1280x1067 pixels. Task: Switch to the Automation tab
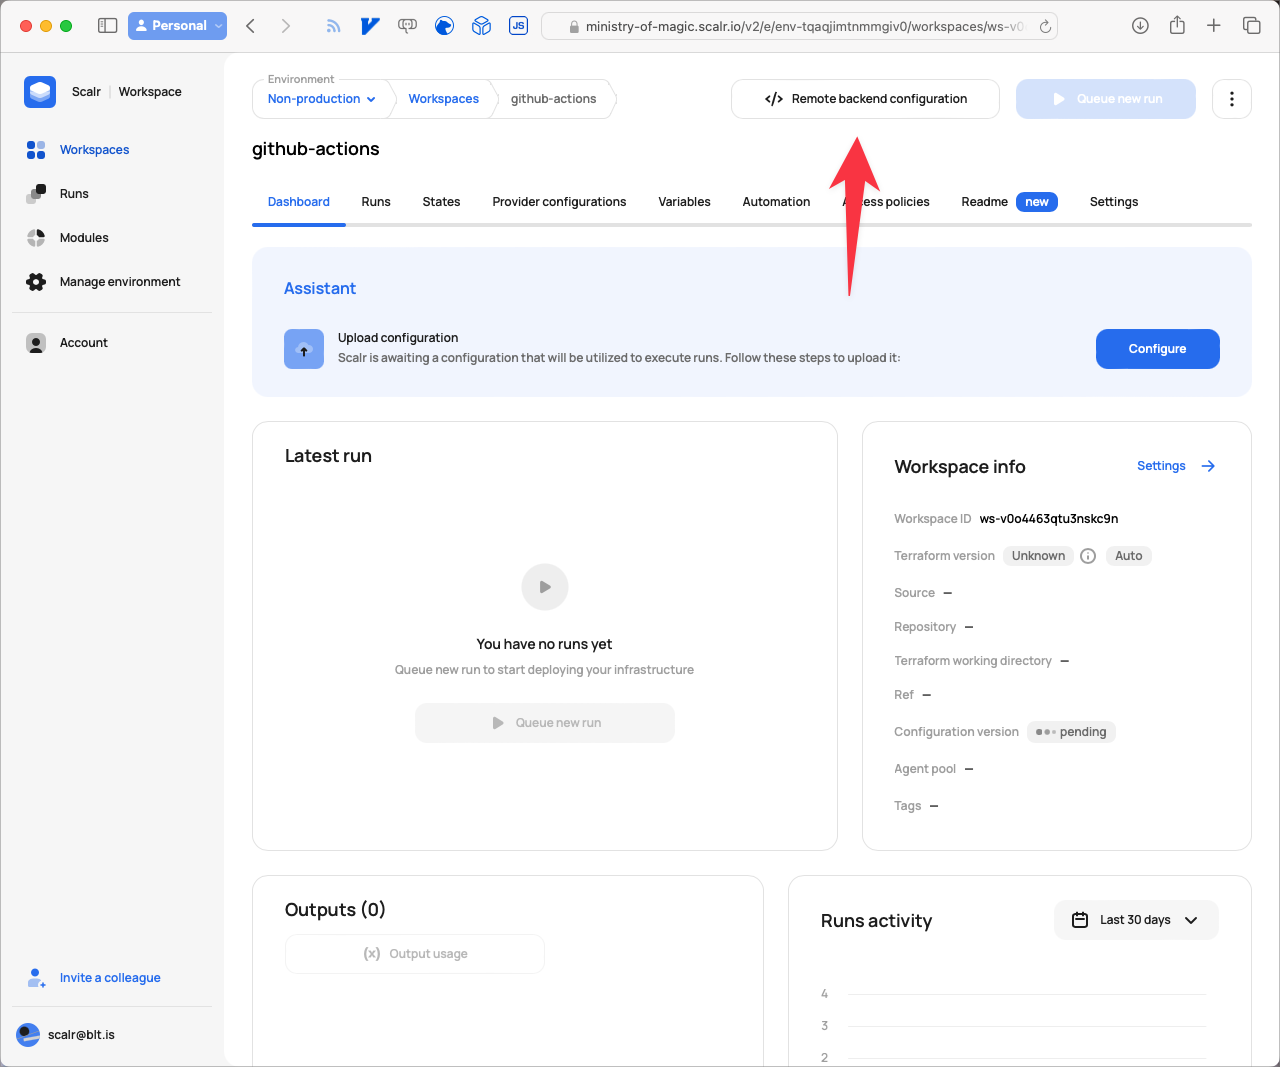click(776, 202)
